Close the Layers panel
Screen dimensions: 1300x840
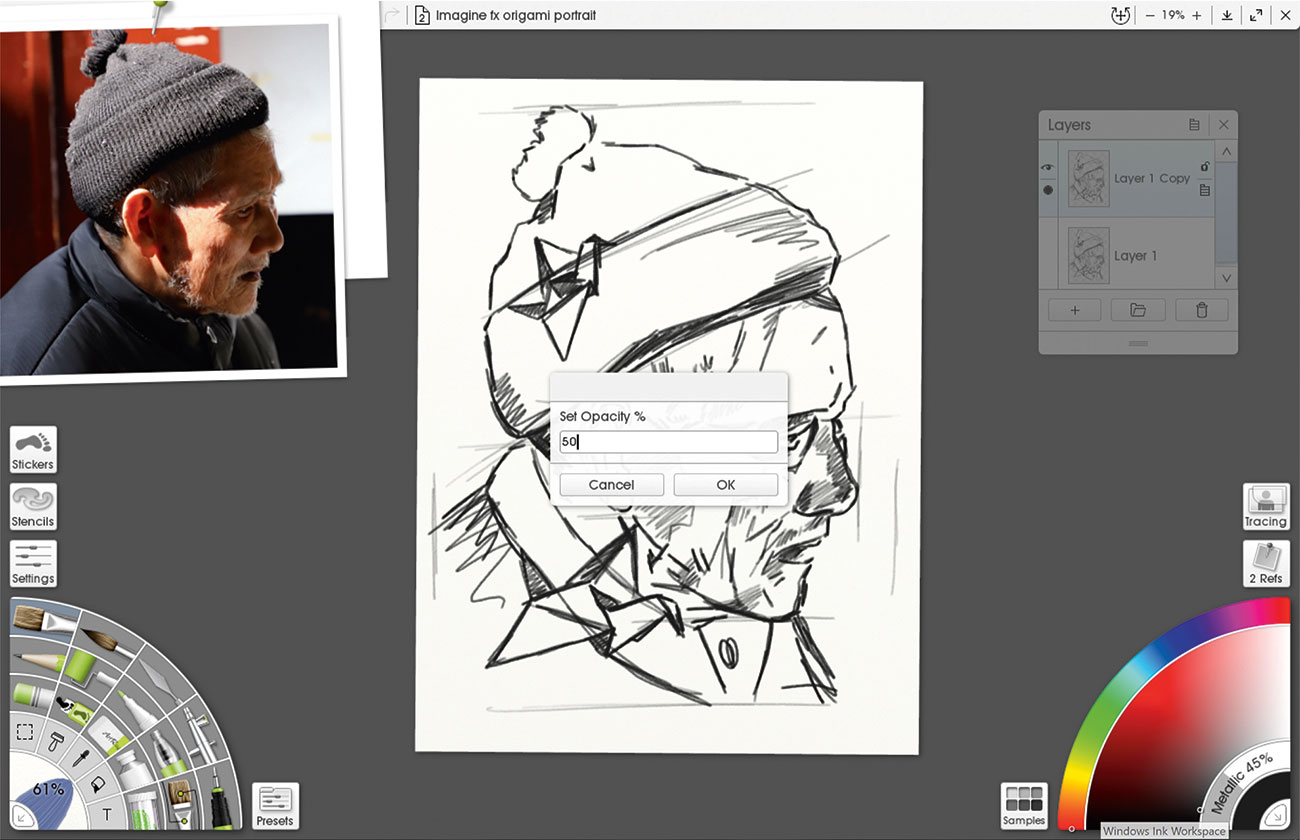1224,125
